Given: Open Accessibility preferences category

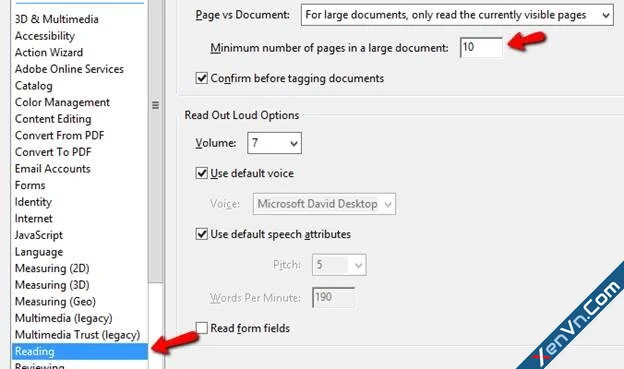Looking at the screenshot, I should coord(45,36).
